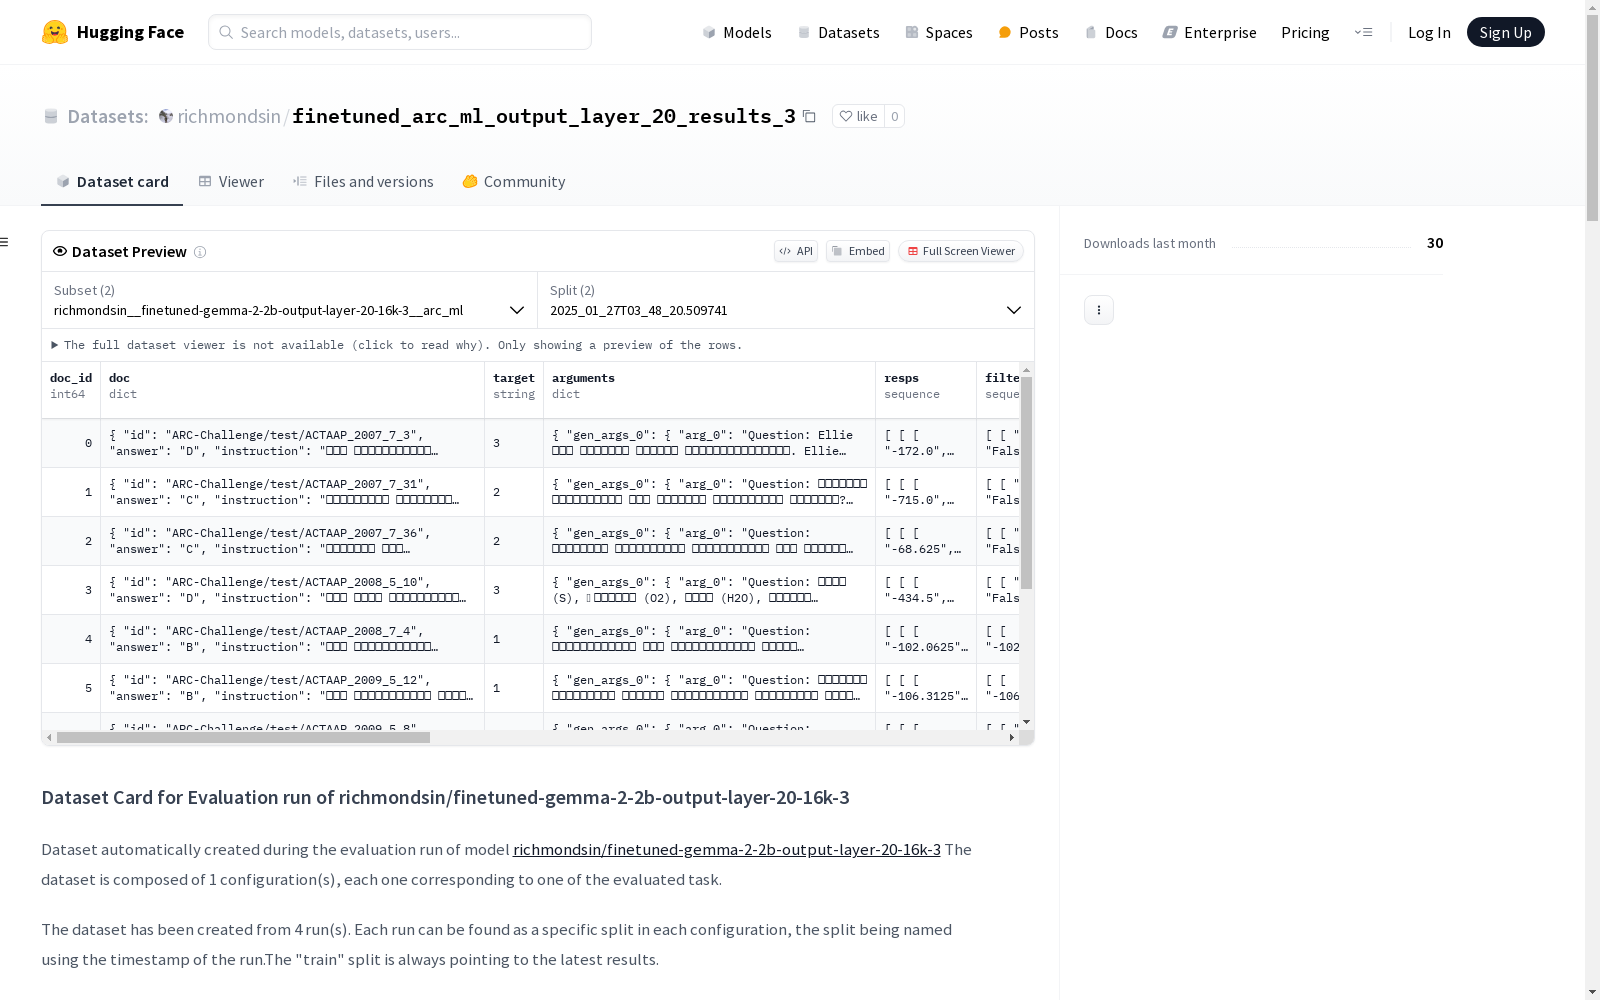The height and width of the screenshot is (1000, 1600).
Task: Click the page scrollbar down arrow
Action: 1592,992
